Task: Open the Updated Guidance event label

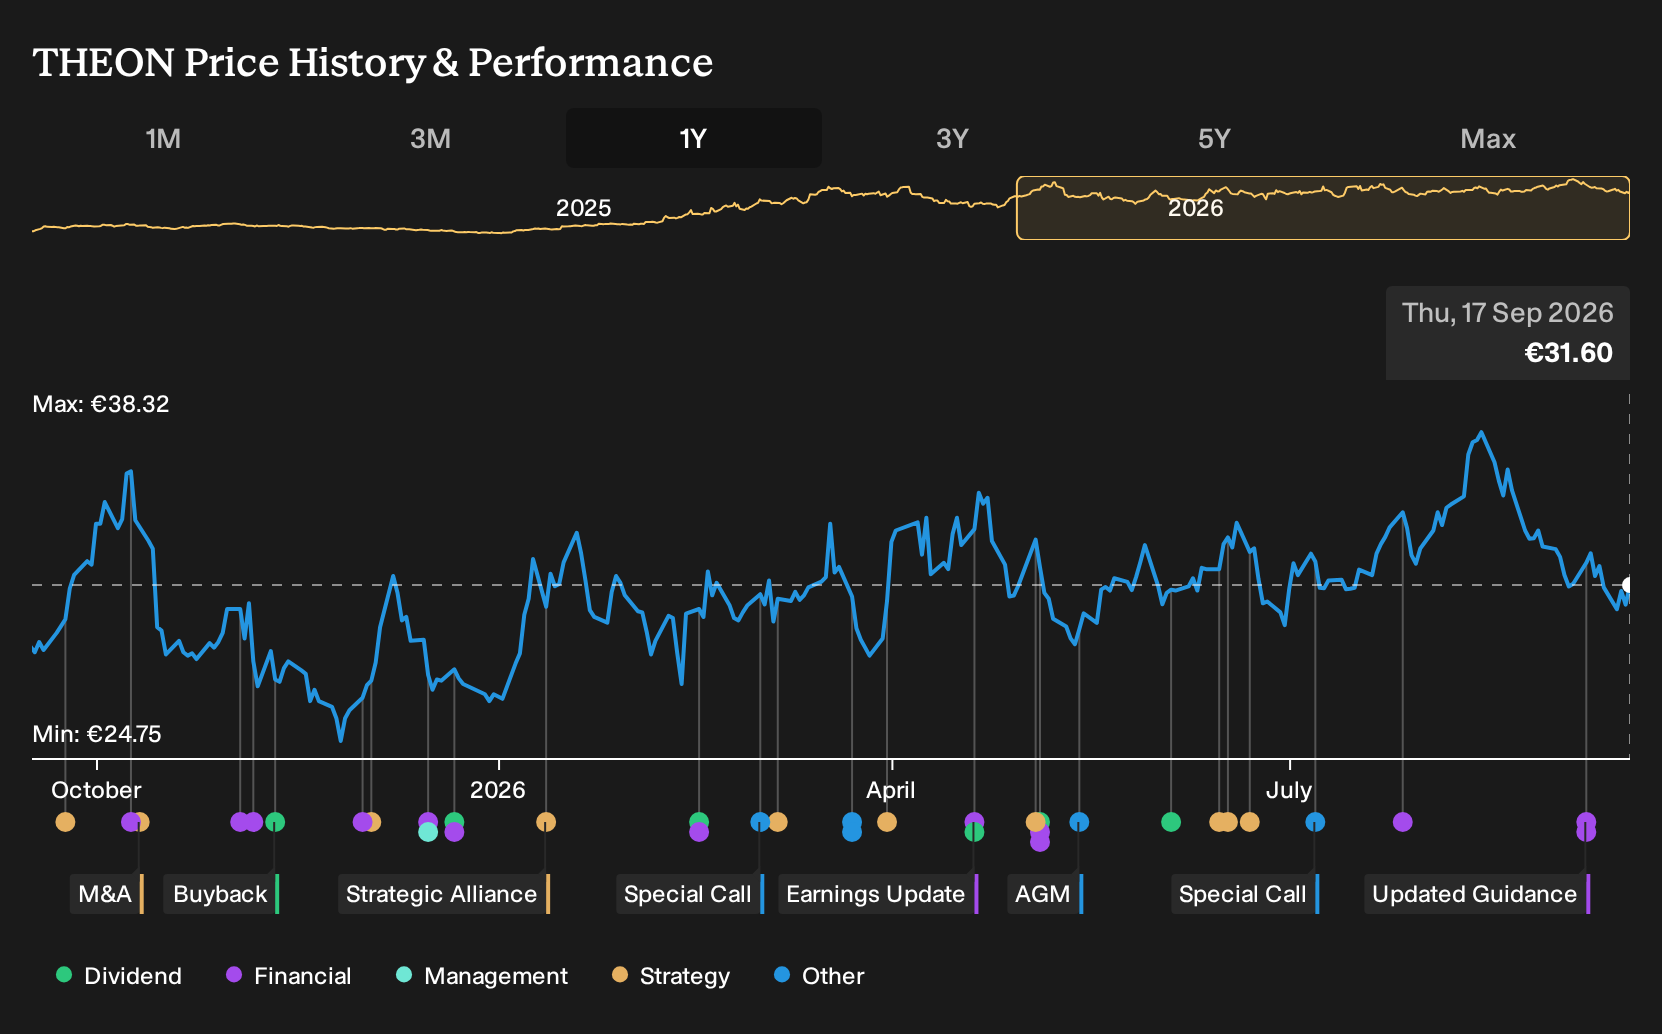Action: pos(1477,894)
